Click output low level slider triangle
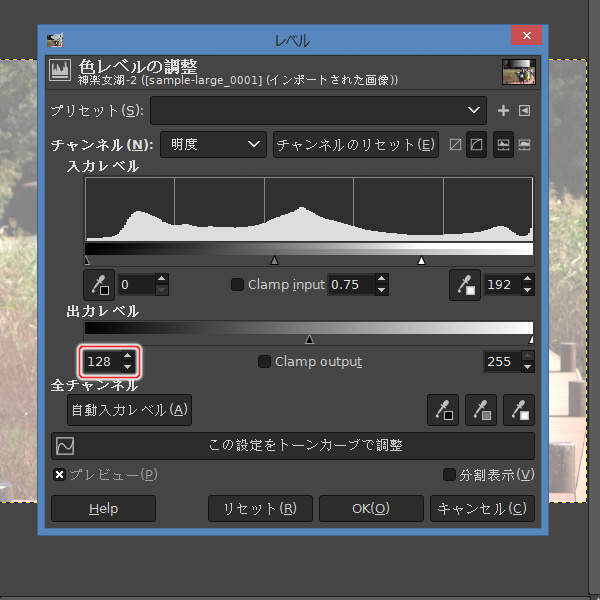 tap(310, 339)
